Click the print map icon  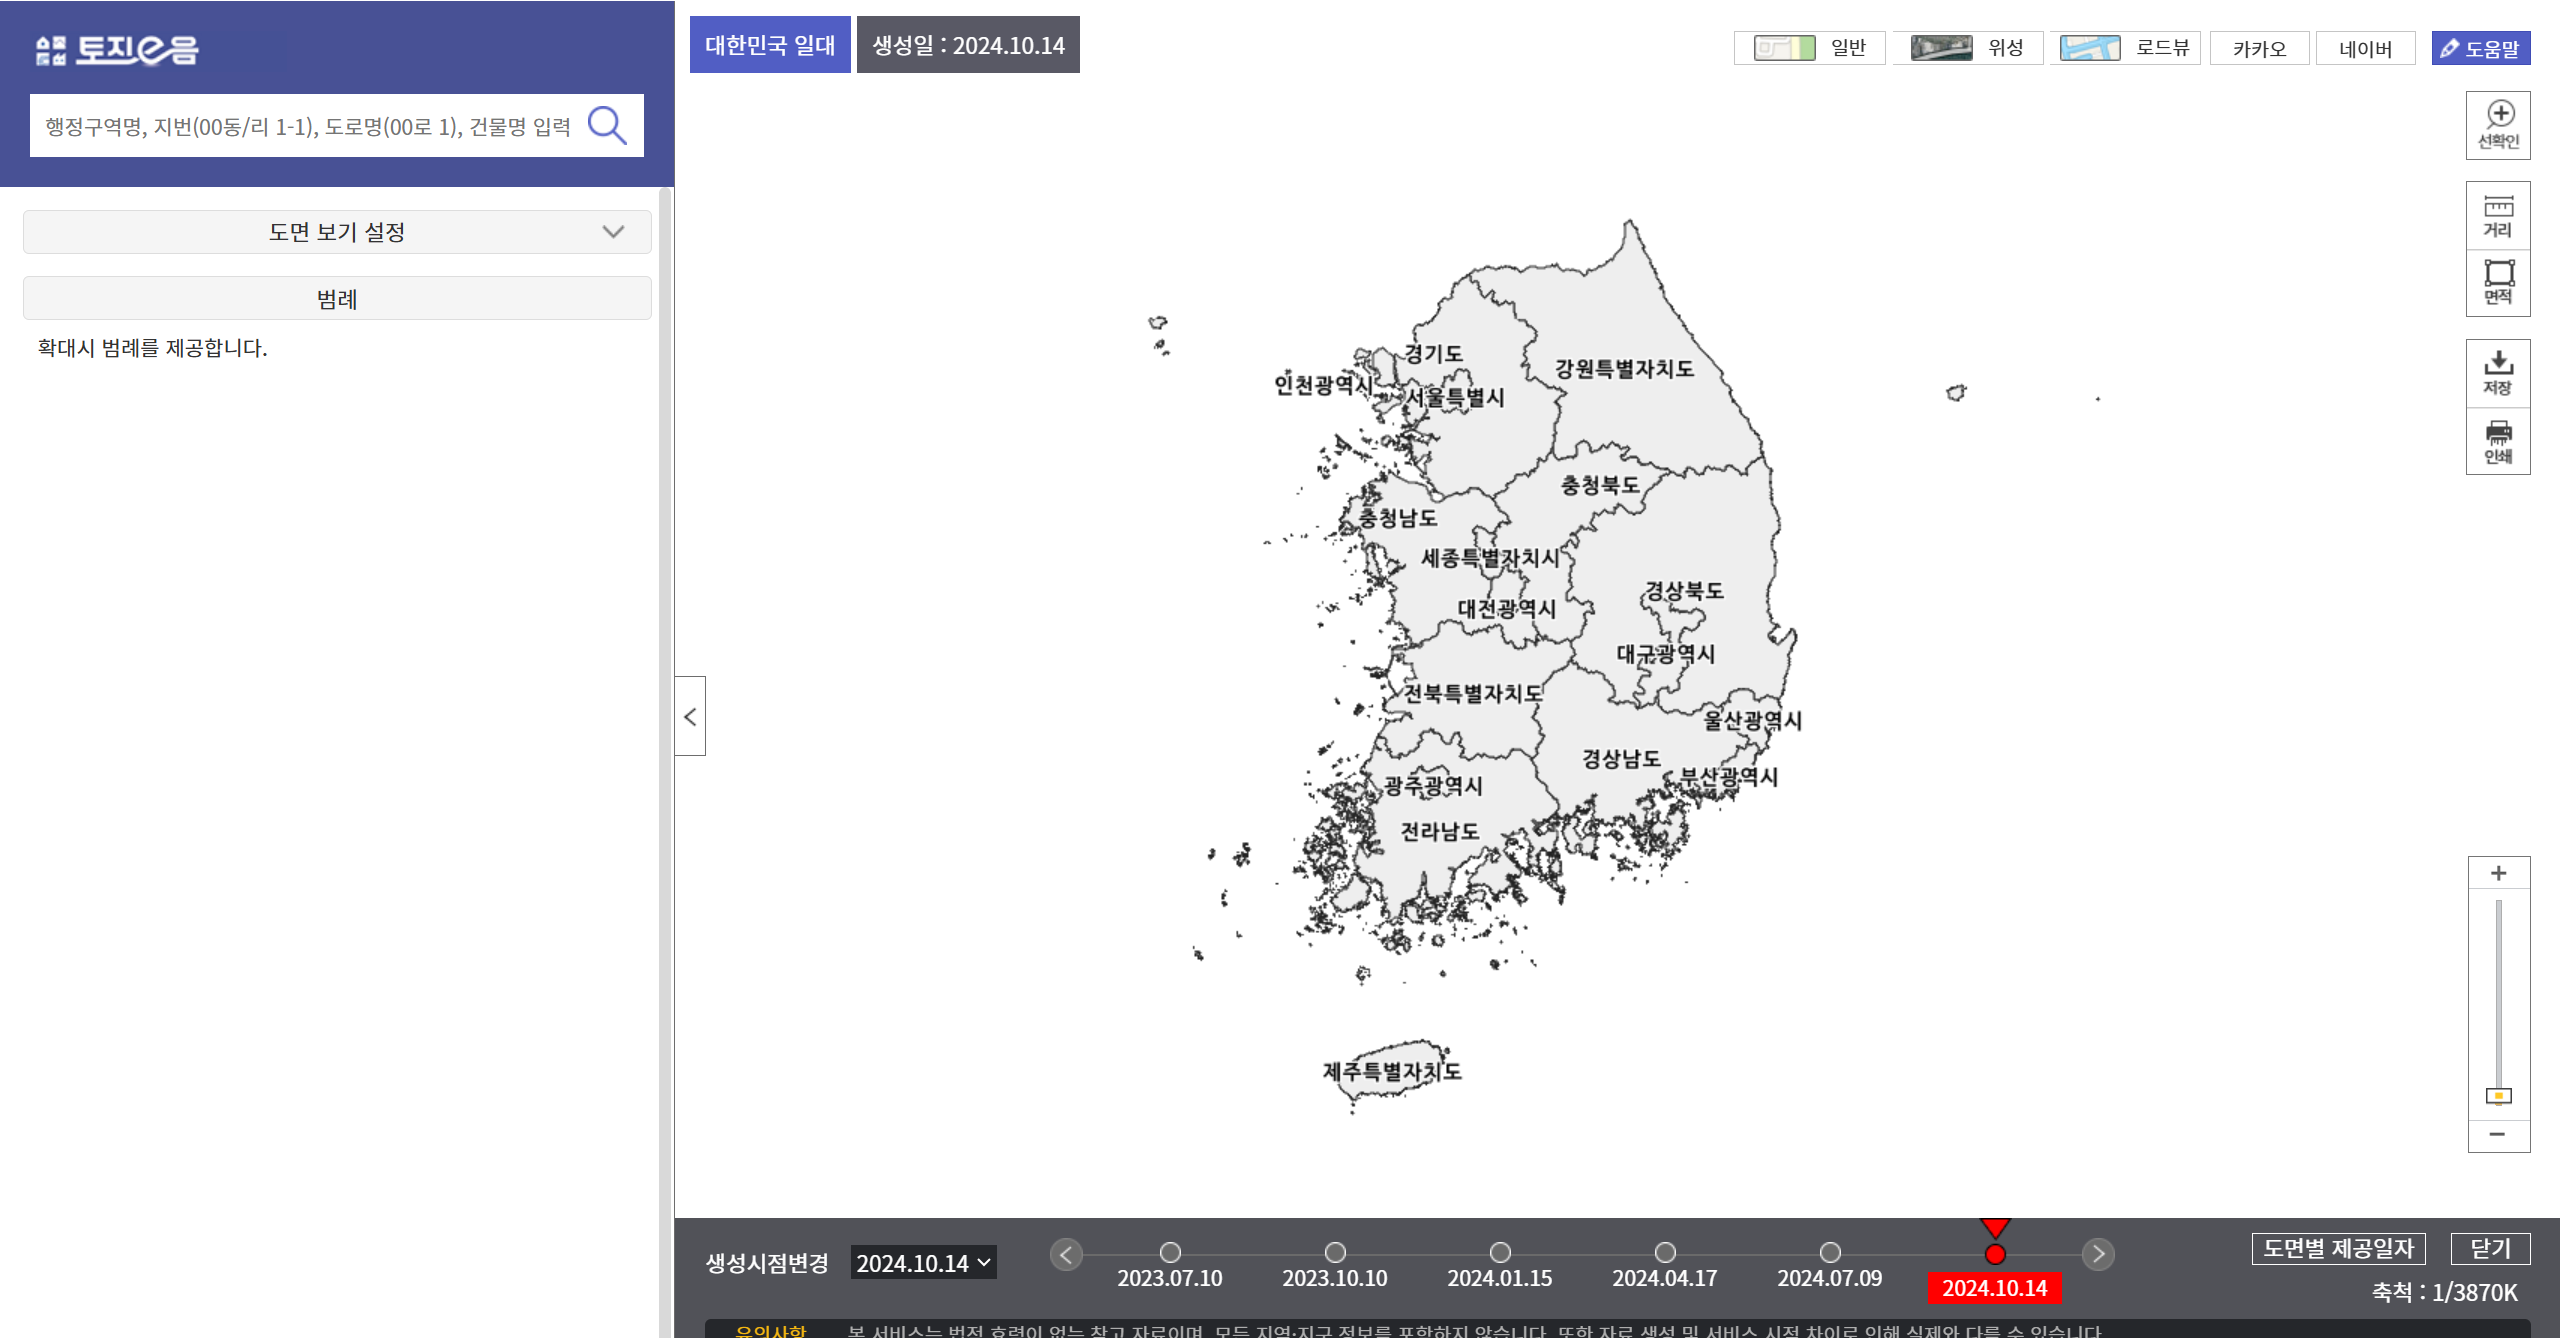coord(2497,441)
